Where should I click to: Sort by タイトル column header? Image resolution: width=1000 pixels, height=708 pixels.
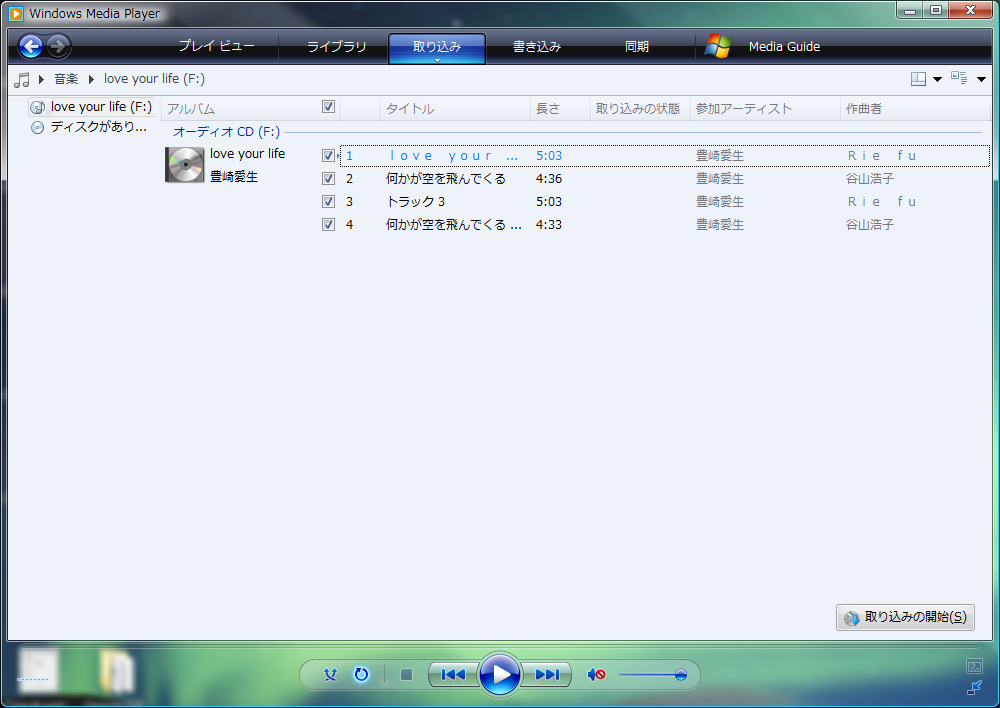455,108
